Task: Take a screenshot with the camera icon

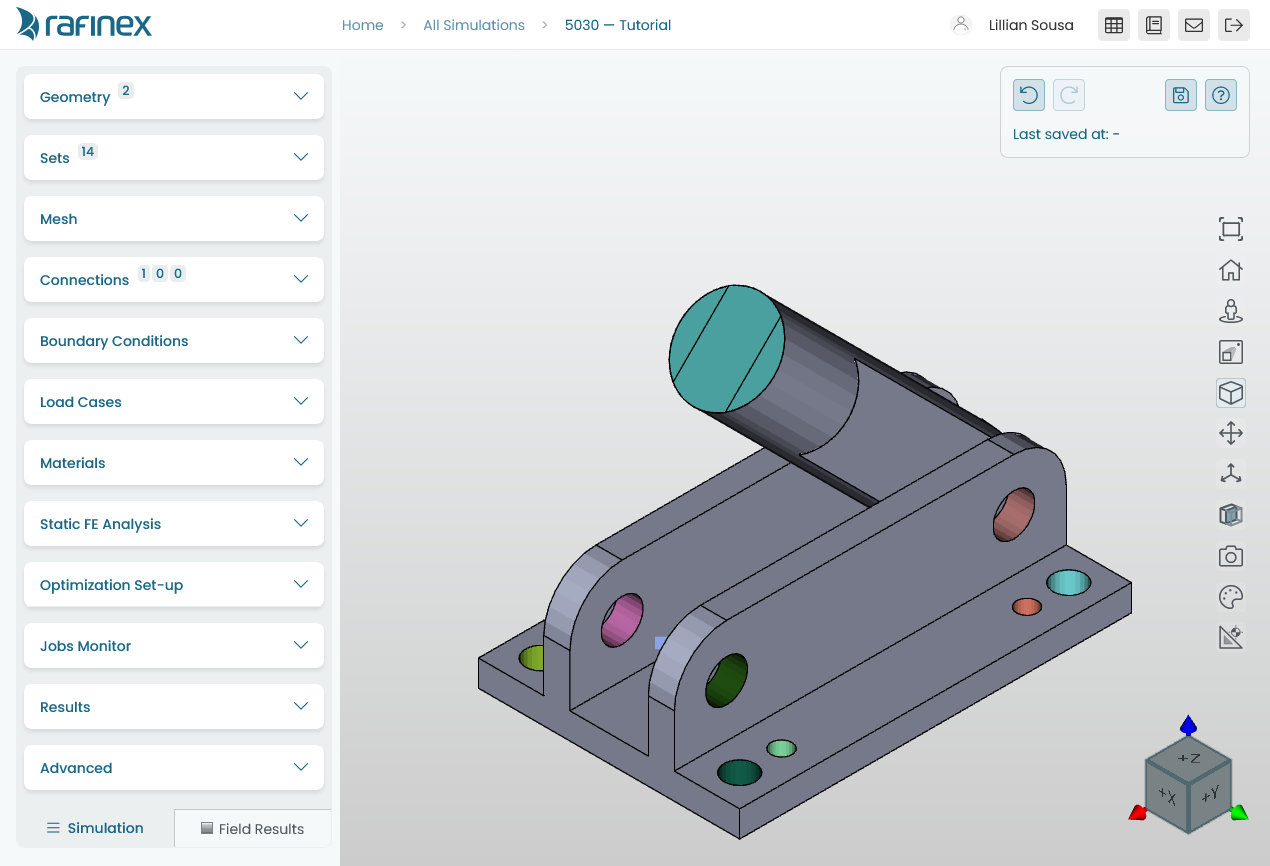Action: click(1231, 556)
